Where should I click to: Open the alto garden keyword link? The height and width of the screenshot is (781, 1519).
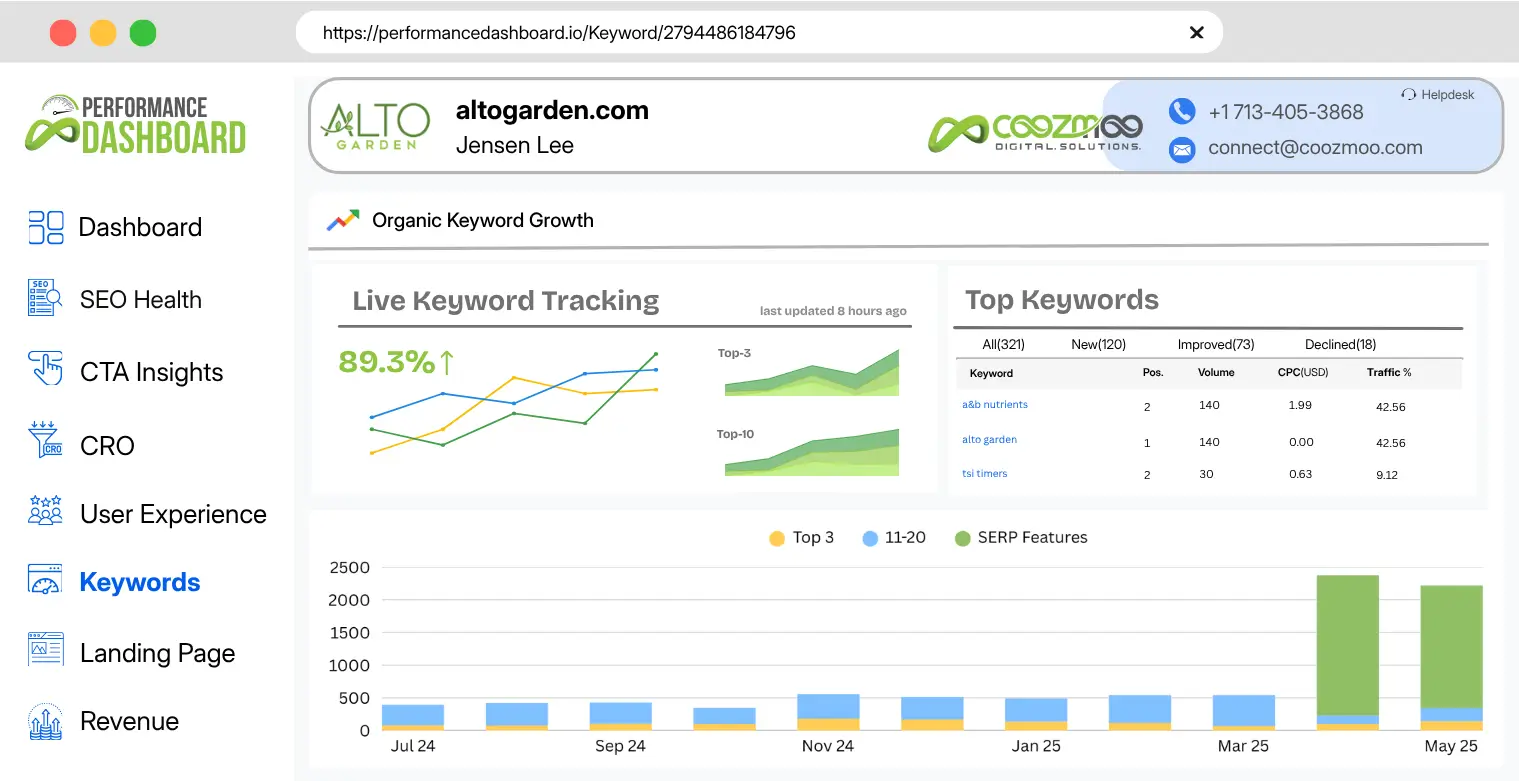click(x=989, y=440)
